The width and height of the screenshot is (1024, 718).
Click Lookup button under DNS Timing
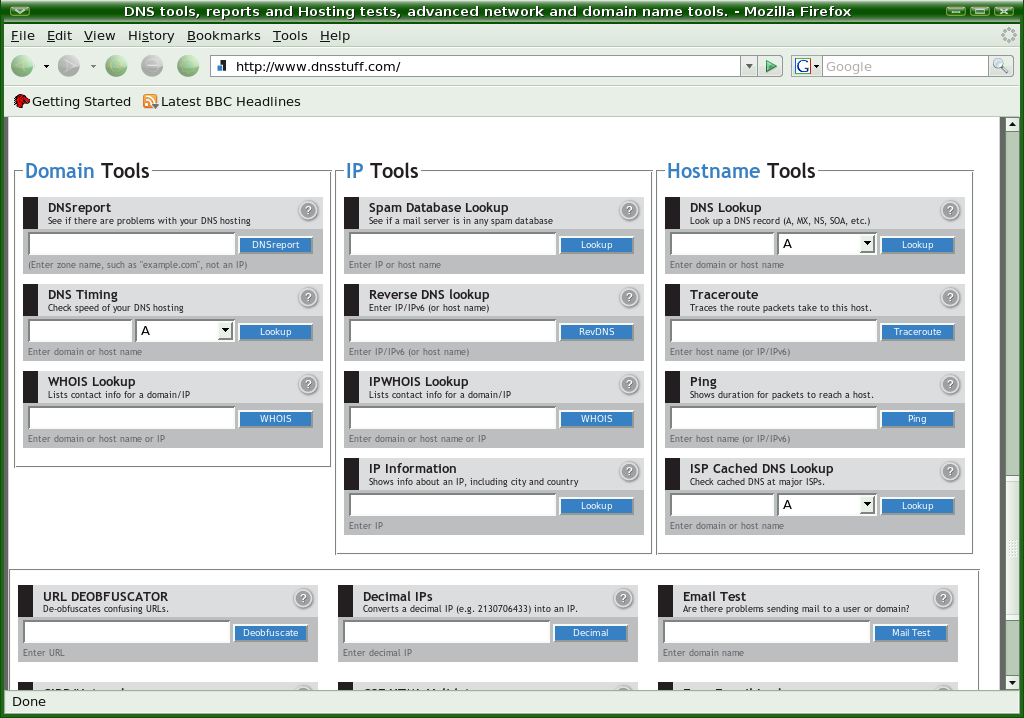coord(276,331)
